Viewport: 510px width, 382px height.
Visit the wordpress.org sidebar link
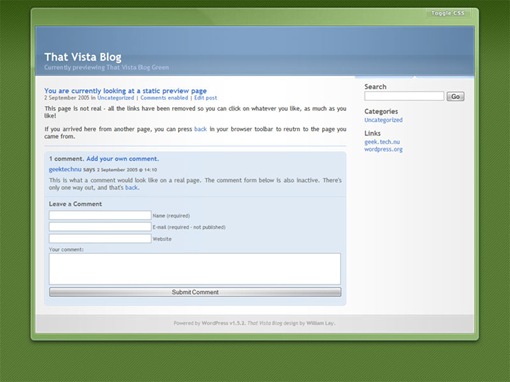383,149
